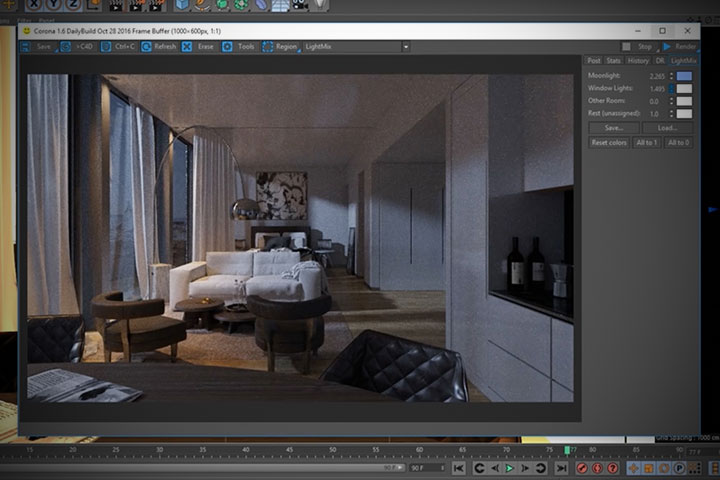The width and height of the screenshot is (720, 480).
Task: Open the Other Room color swatch
Action: click(684, 101)
